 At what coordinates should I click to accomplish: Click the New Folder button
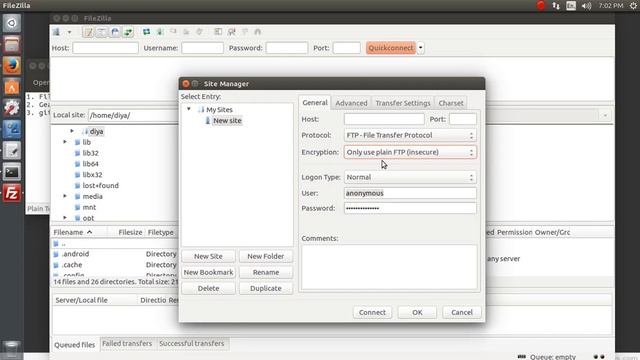pos(266,256)
